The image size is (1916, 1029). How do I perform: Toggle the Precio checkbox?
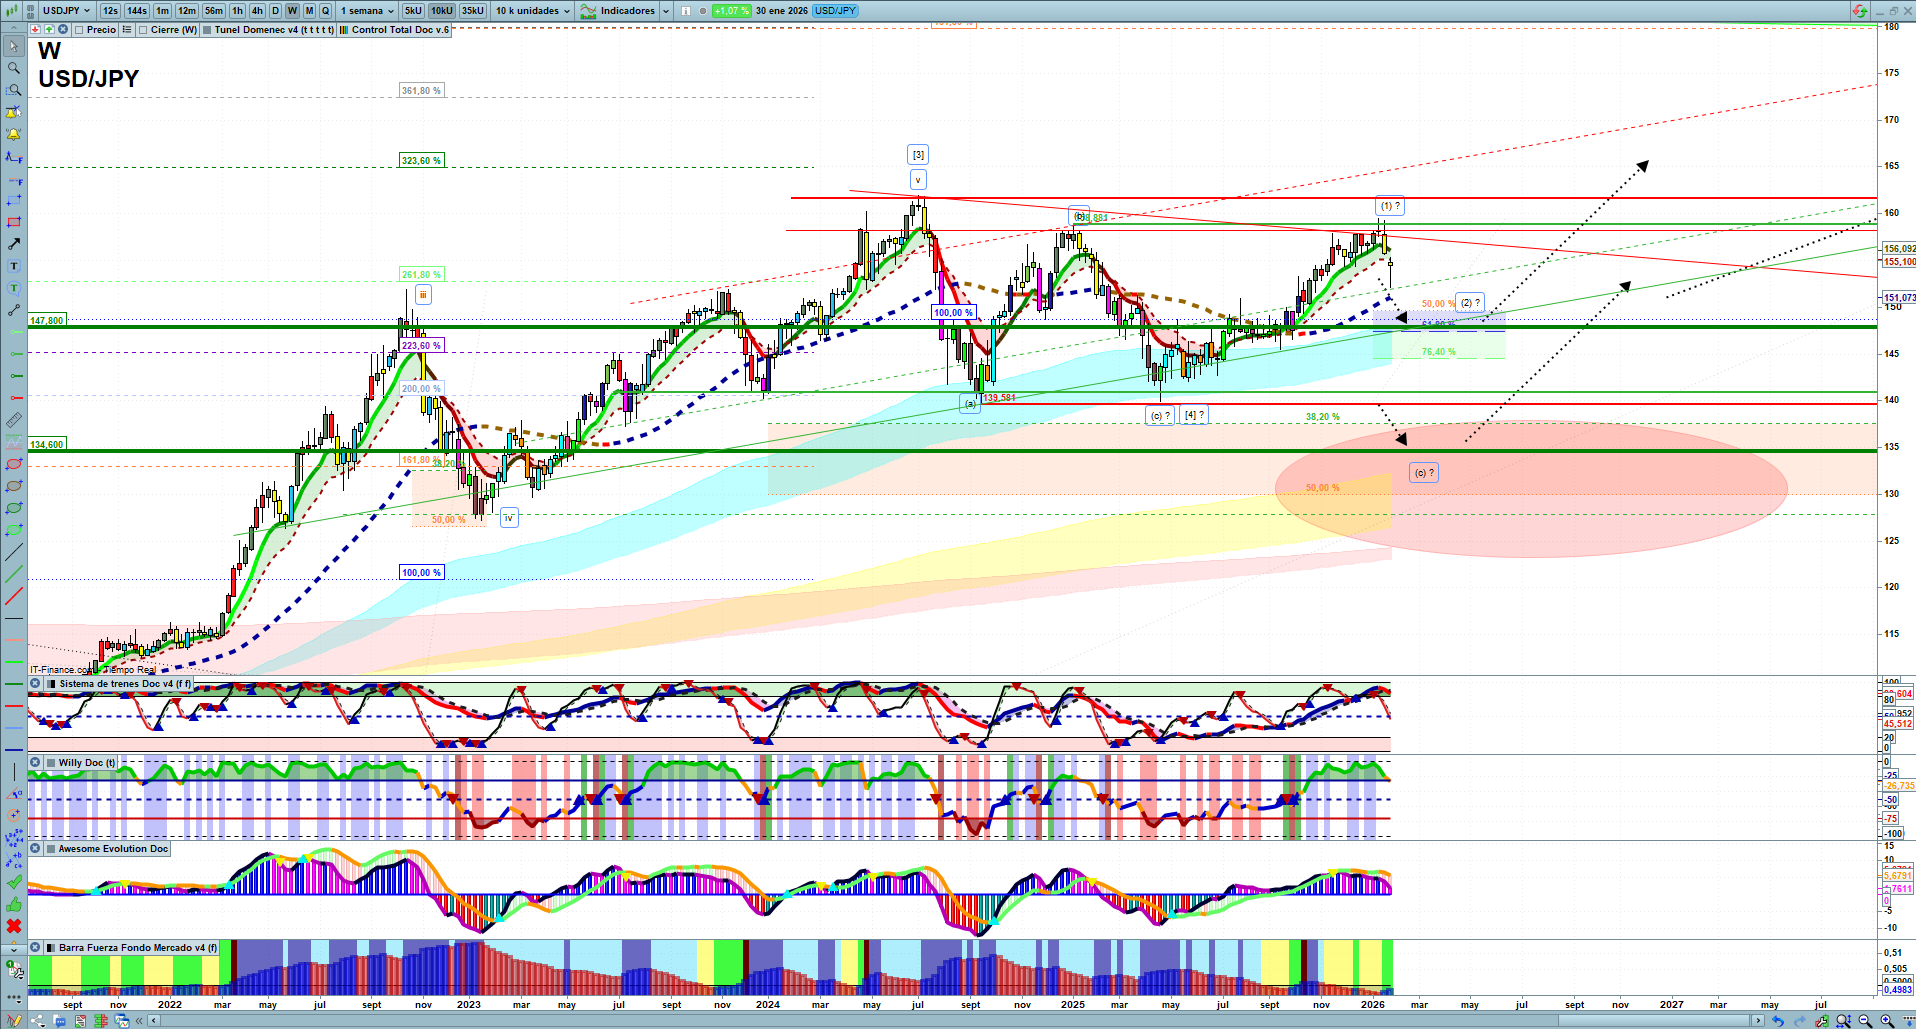pyautogui.click(x=79, y=30)
